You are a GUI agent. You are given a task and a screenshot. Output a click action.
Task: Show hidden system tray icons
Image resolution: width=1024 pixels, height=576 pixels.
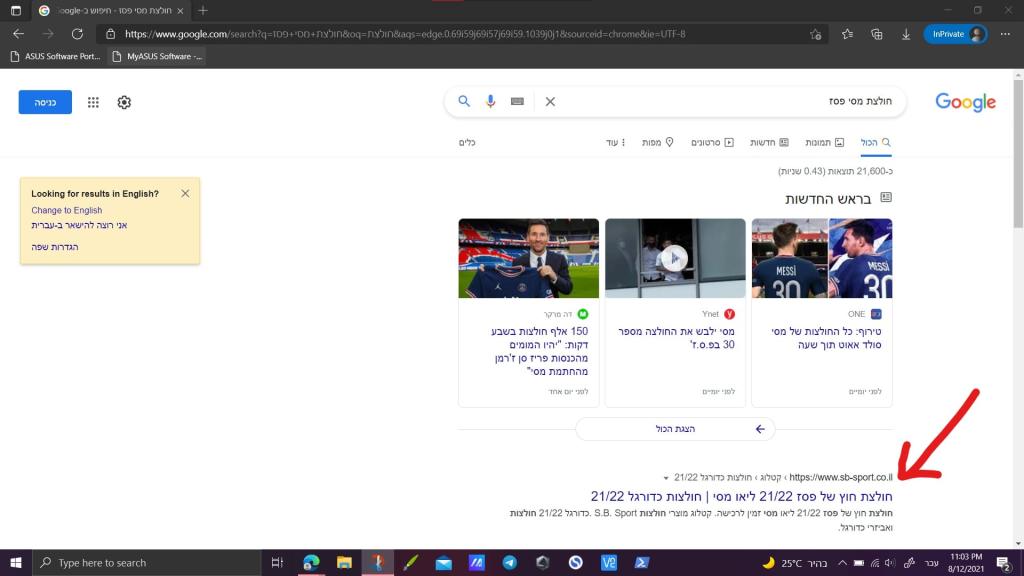(x=842, y=562)
